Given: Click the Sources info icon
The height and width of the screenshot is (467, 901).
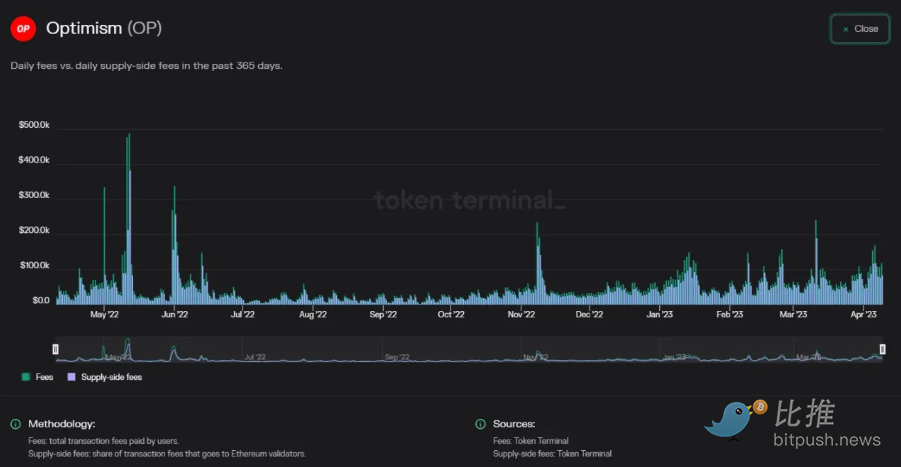Looking at the screenshot, I should tap(480, 424).
